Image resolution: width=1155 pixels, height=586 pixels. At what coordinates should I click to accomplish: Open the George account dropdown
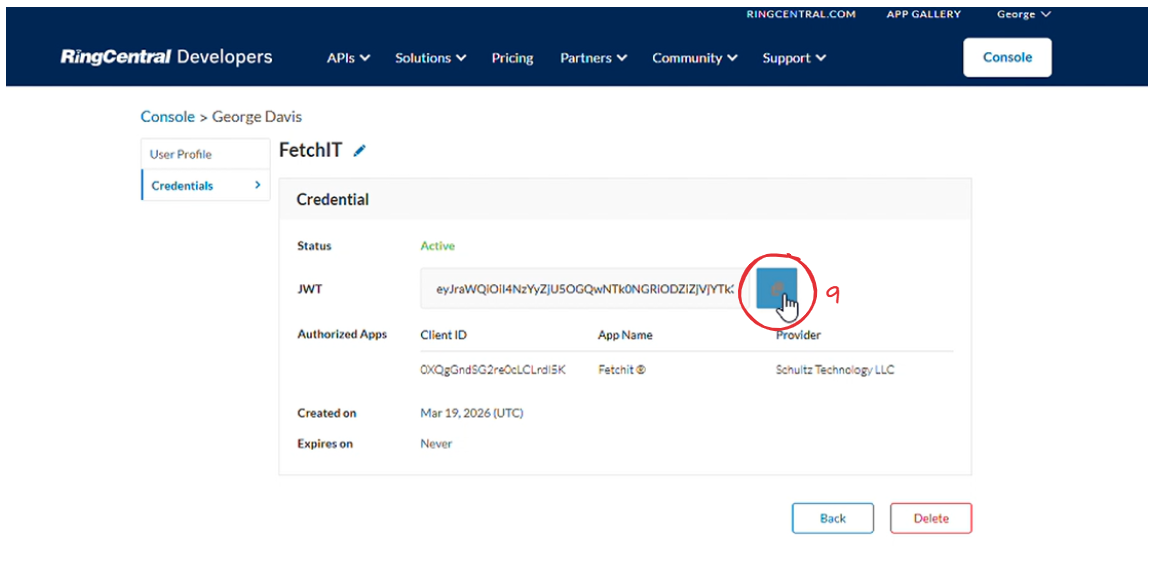(x=1023, y=14)
